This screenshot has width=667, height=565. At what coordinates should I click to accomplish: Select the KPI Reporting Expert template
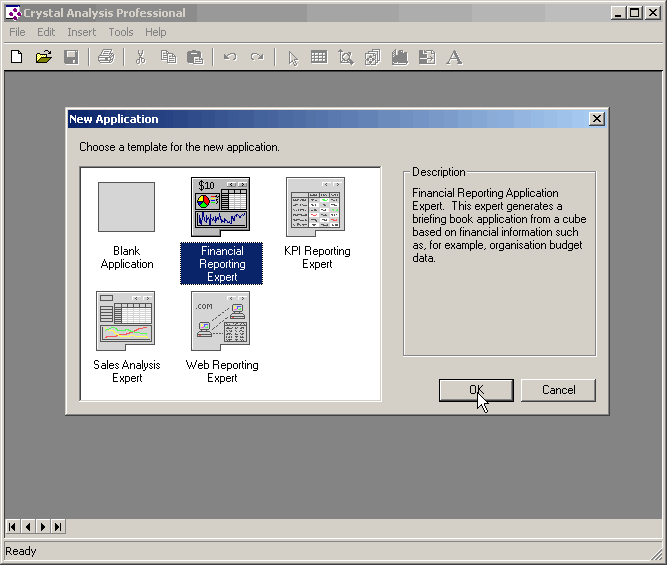pos(316,207)
